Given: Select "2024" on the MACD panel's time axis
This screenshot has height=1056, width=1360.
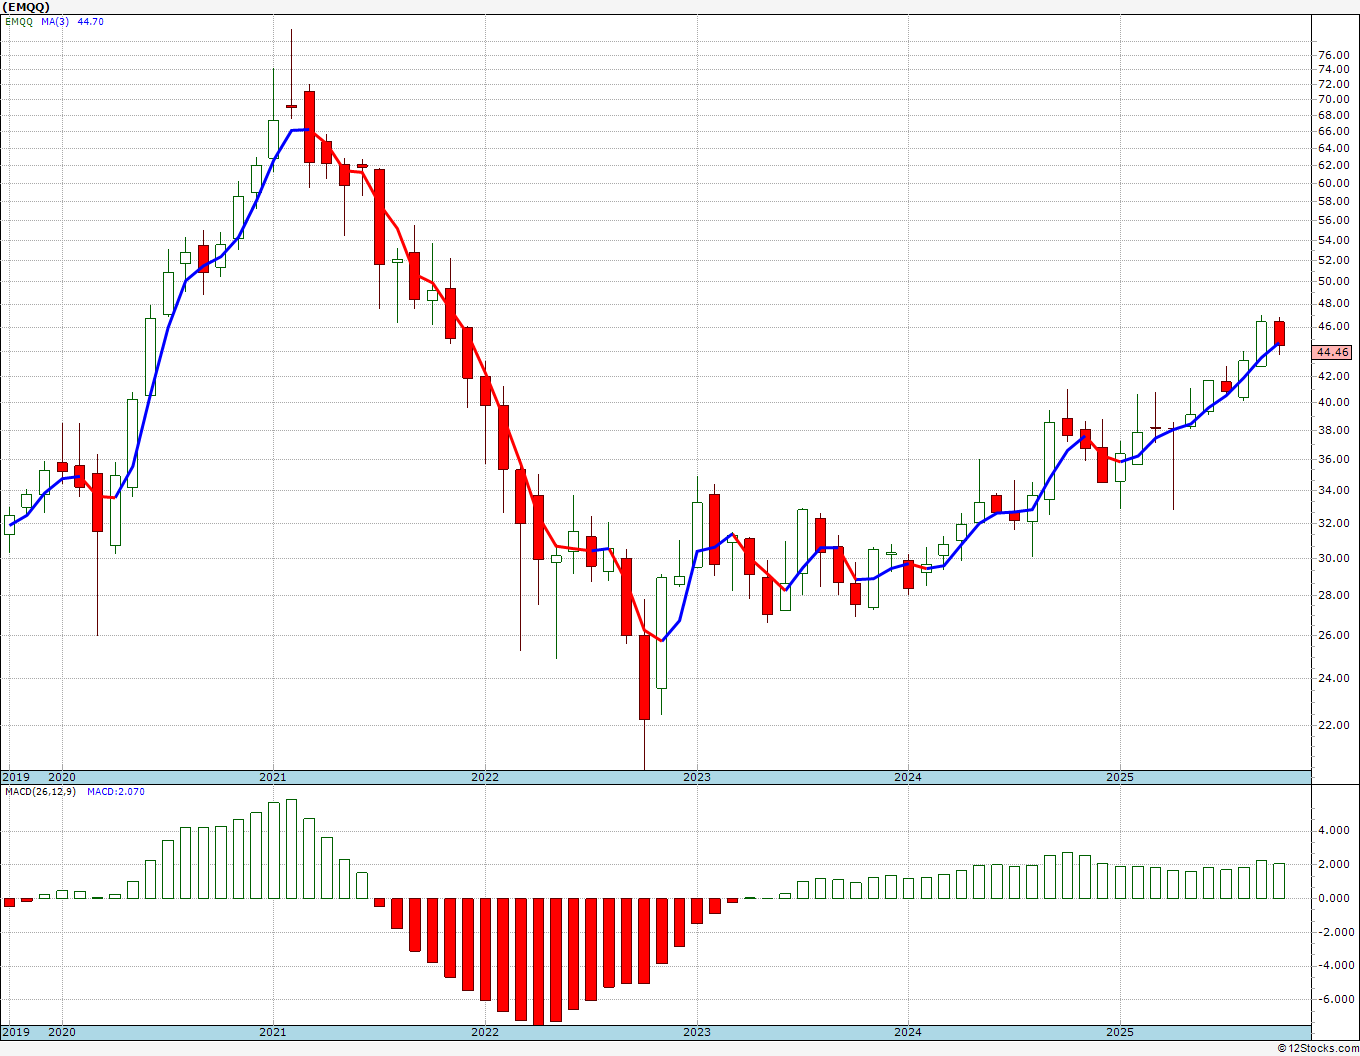Looking at the screenshot, I should coord(908,1032).
